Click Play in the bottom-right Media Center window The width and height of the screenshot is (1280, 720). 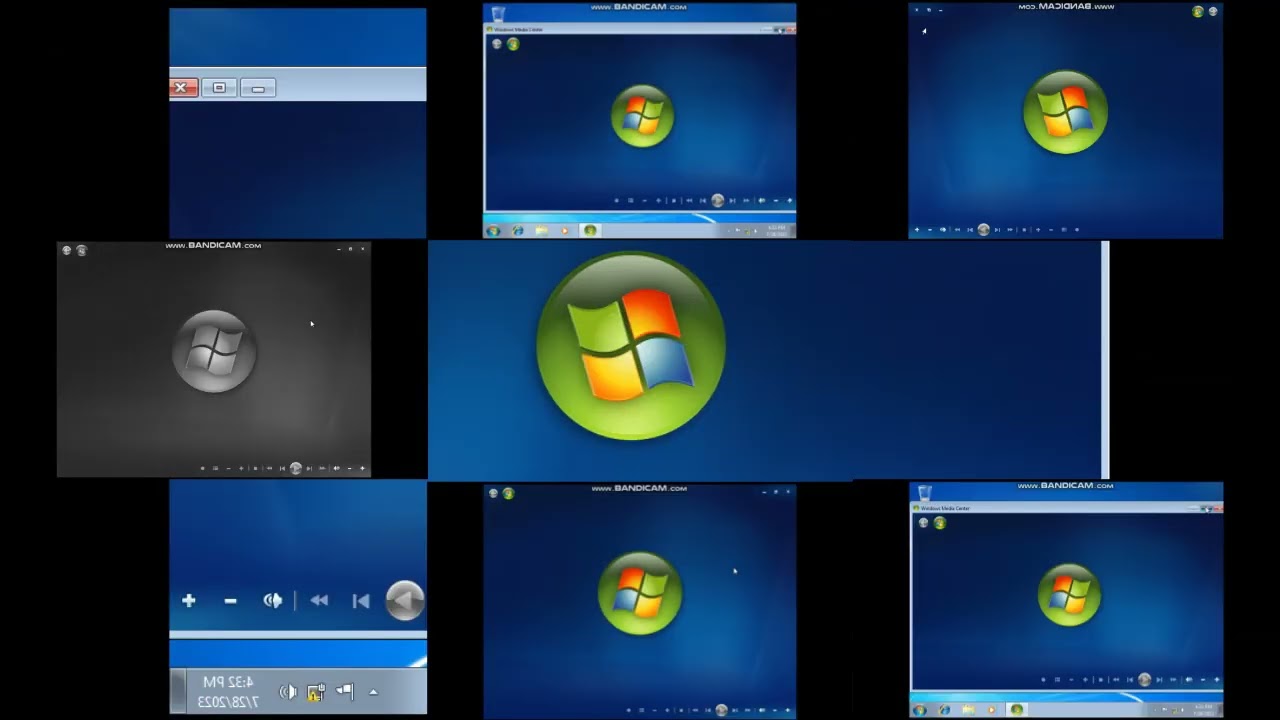pyautogui.click(x=1144, y=680)
